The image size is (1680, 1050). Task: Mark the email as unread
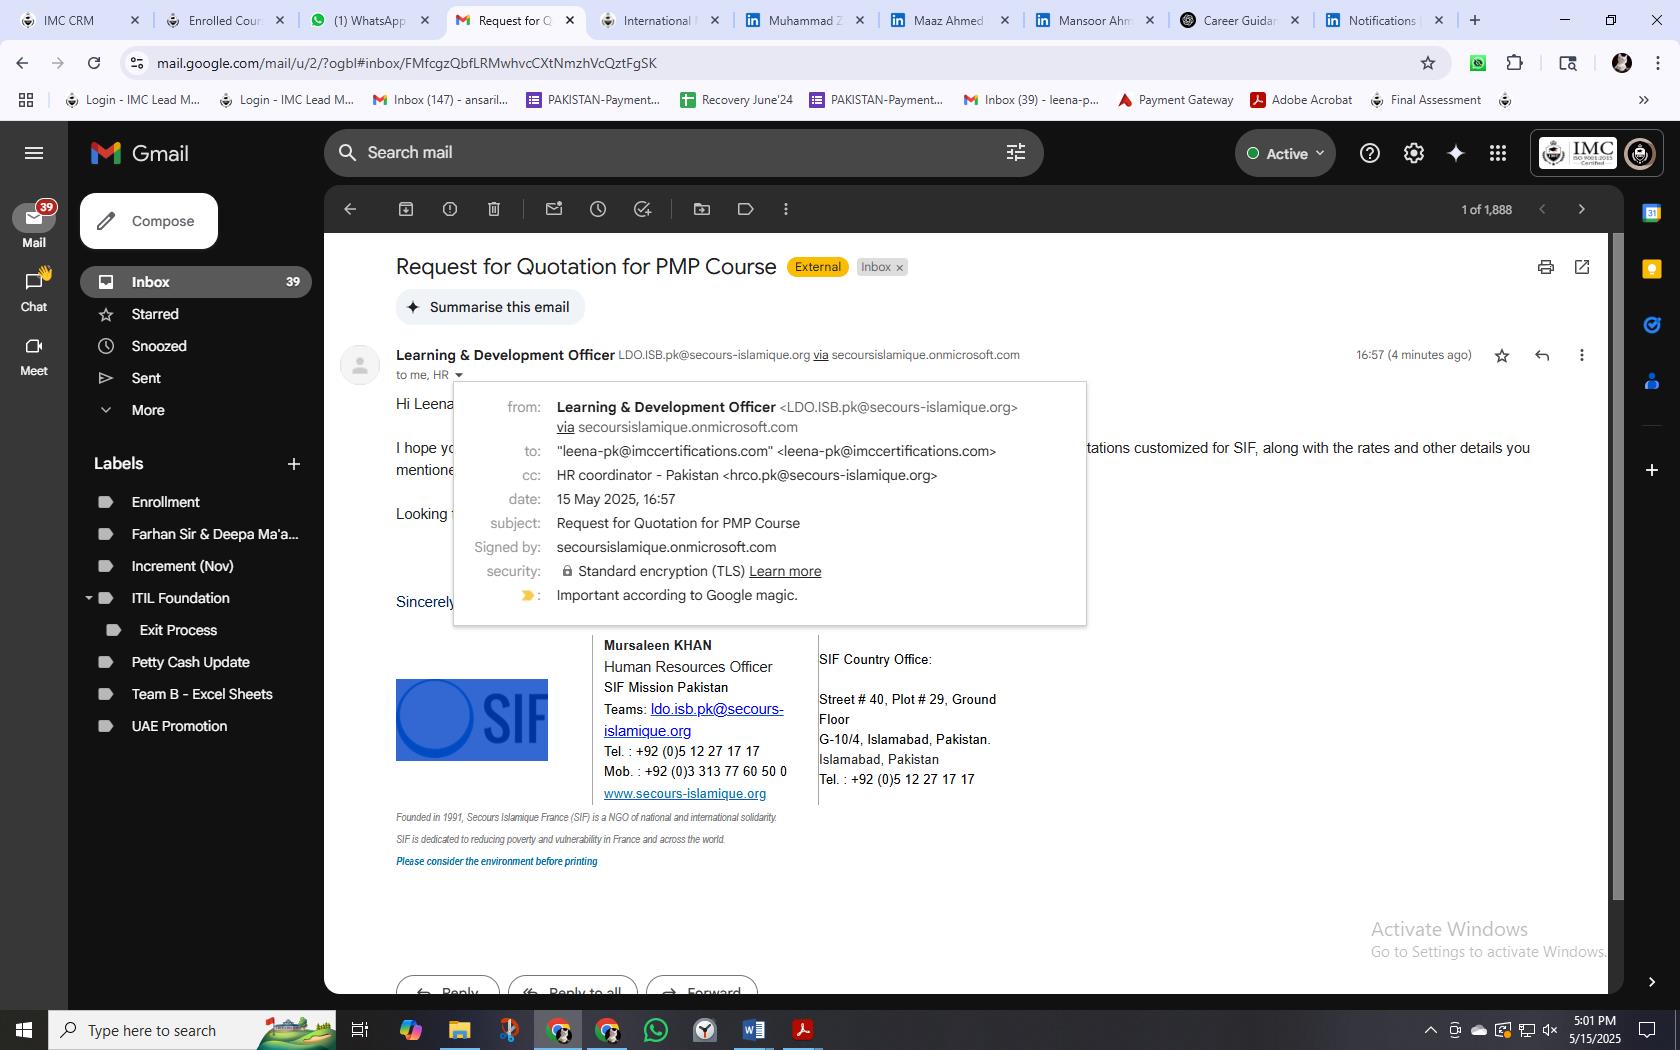[x=554, y=209]
